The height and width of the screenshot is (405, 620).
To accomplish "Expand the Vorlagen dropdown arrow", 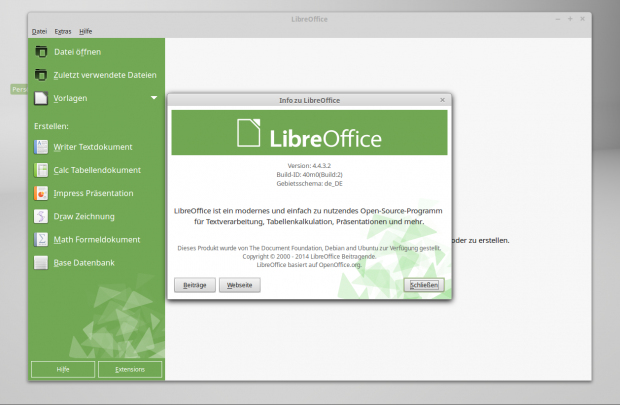I will [154, 98].
